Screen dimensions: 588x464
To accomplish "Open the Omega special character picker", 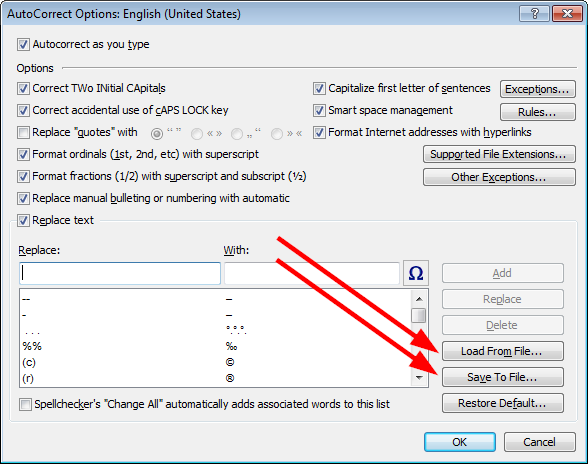I will pyautogui.click(x=416, y=273).
